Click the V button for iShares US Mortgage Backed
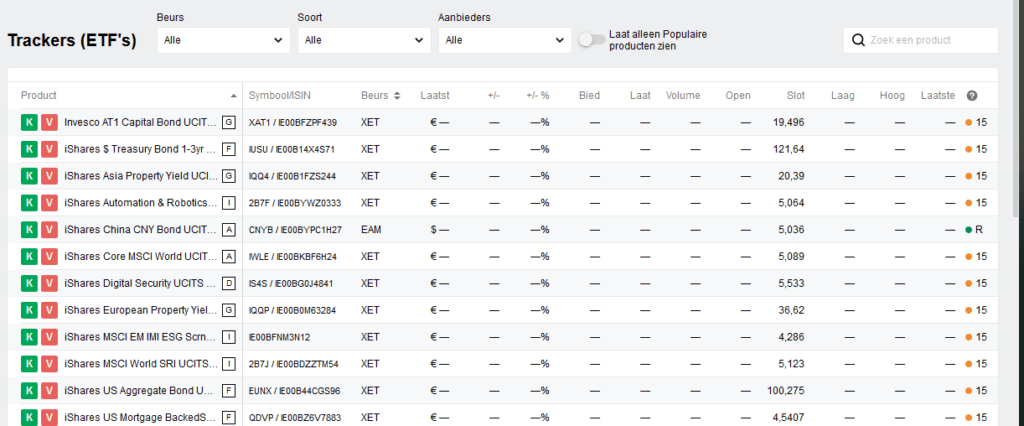The height and width of the screenshot is (426, 1024). point(49,417)
